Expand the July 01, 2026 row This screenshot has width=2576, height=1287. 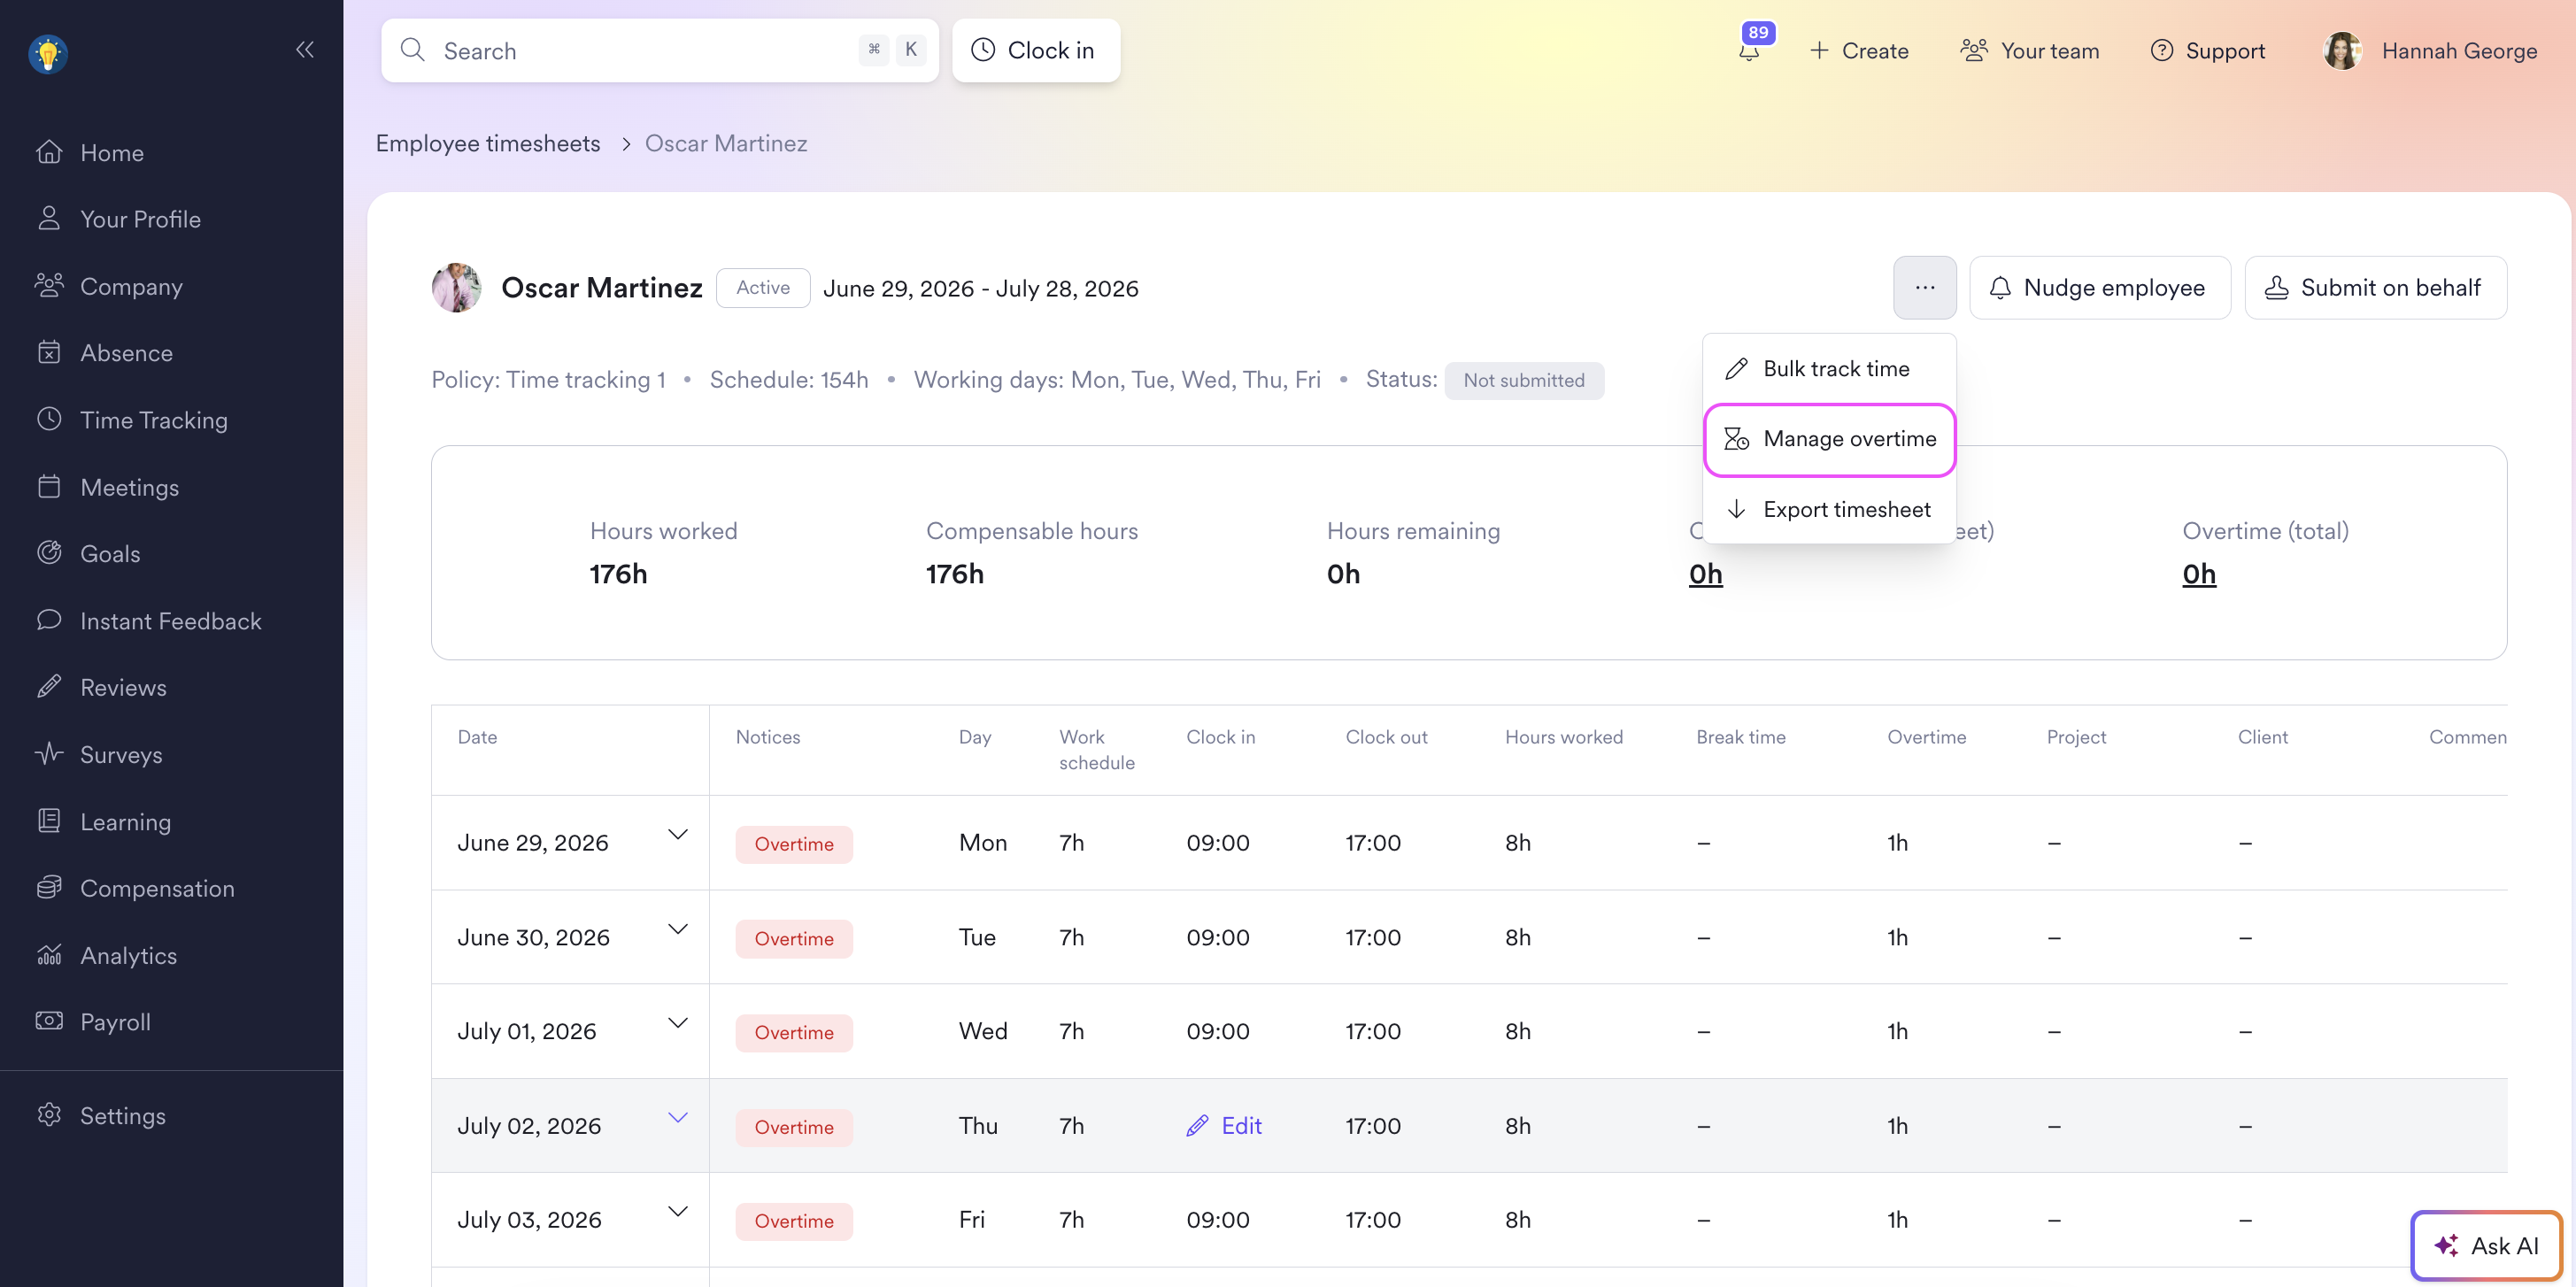pyautogui.click(x=678, y=1023)
